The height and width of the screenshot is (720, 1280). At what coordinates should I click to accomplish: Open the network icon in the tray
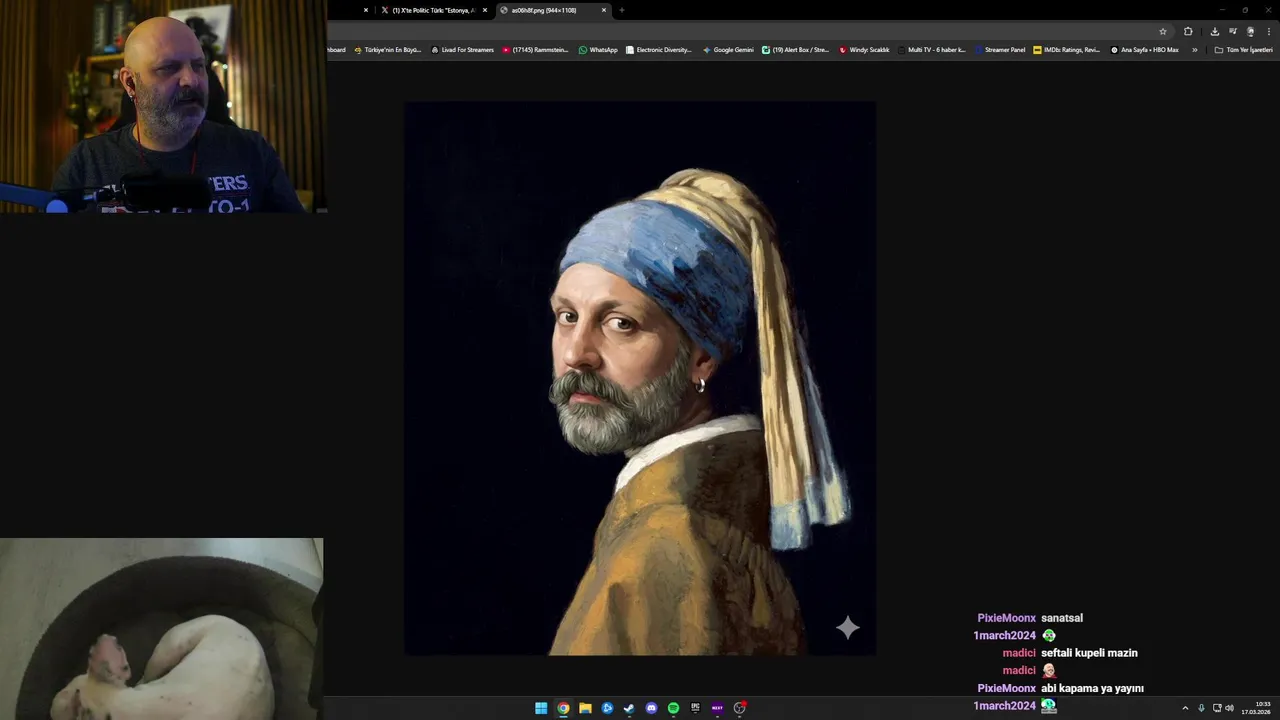(x=1217, y=708)
